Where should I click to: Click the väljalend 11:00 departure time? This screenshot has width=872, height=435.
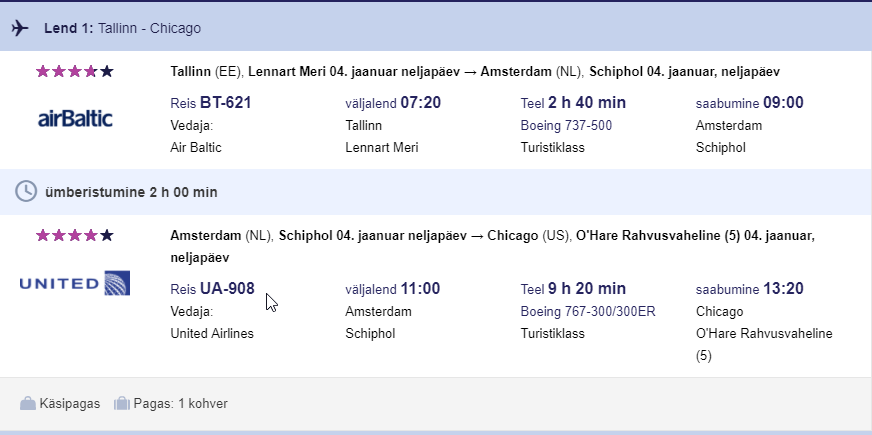pos(392,288)
